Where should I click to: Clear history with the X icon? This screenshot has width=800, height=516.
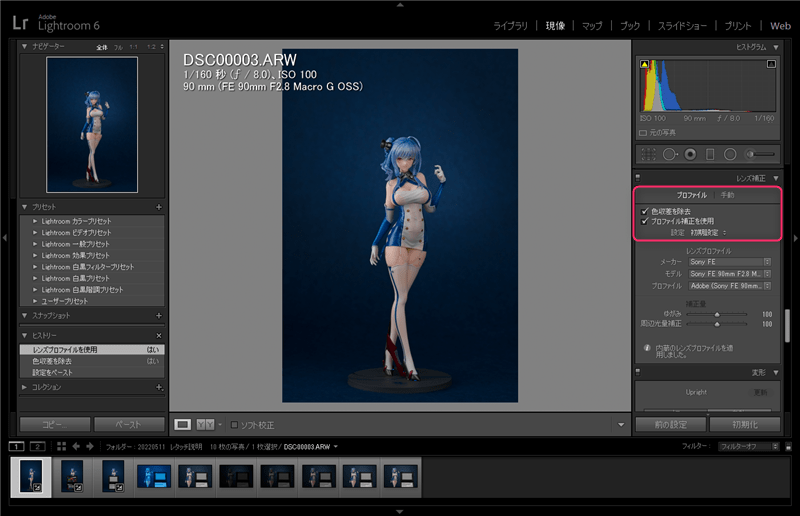click(159, 335)
